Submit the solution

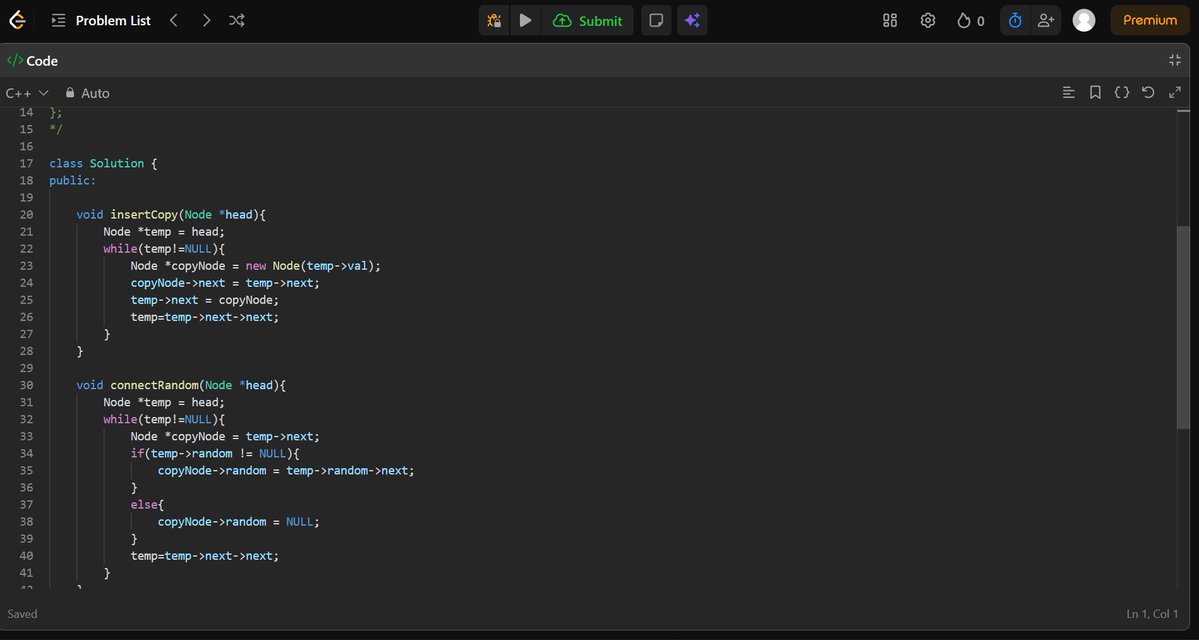[x=588, y=20]
